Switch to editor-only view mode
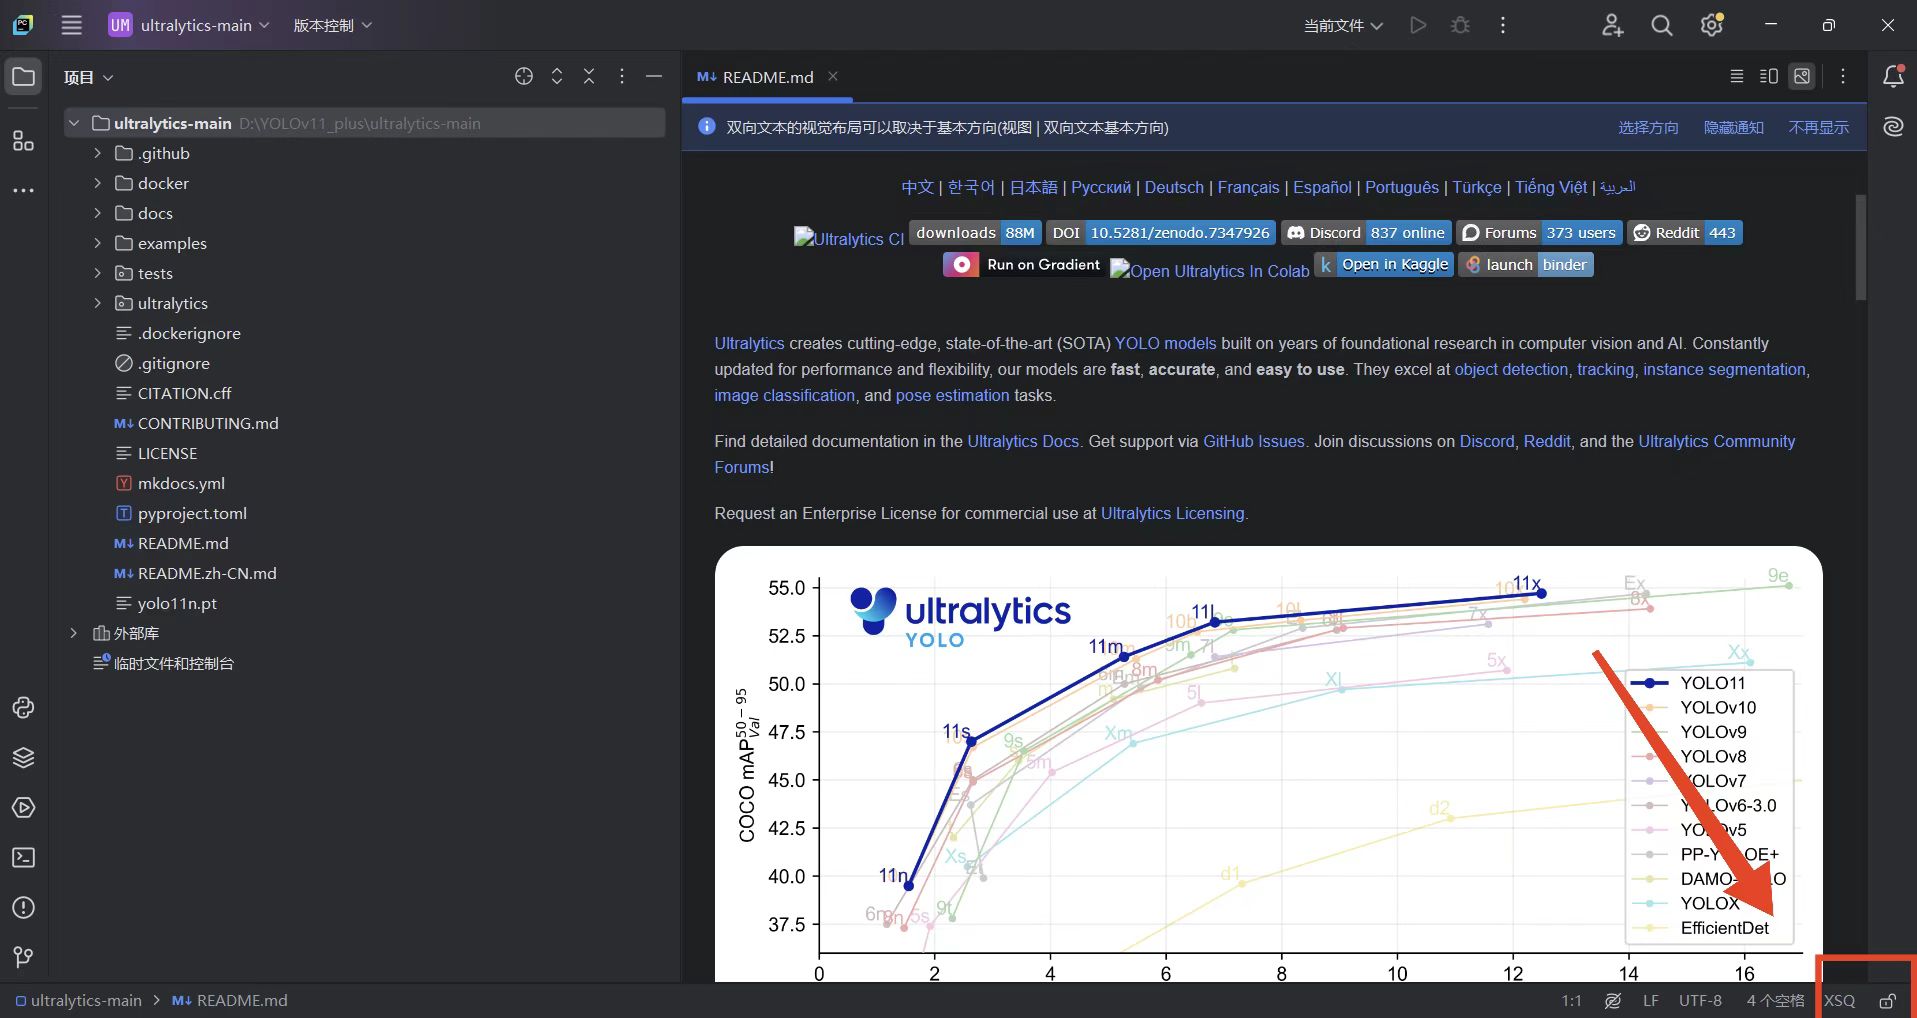1917x1018 pixels. click(1737, 77)
